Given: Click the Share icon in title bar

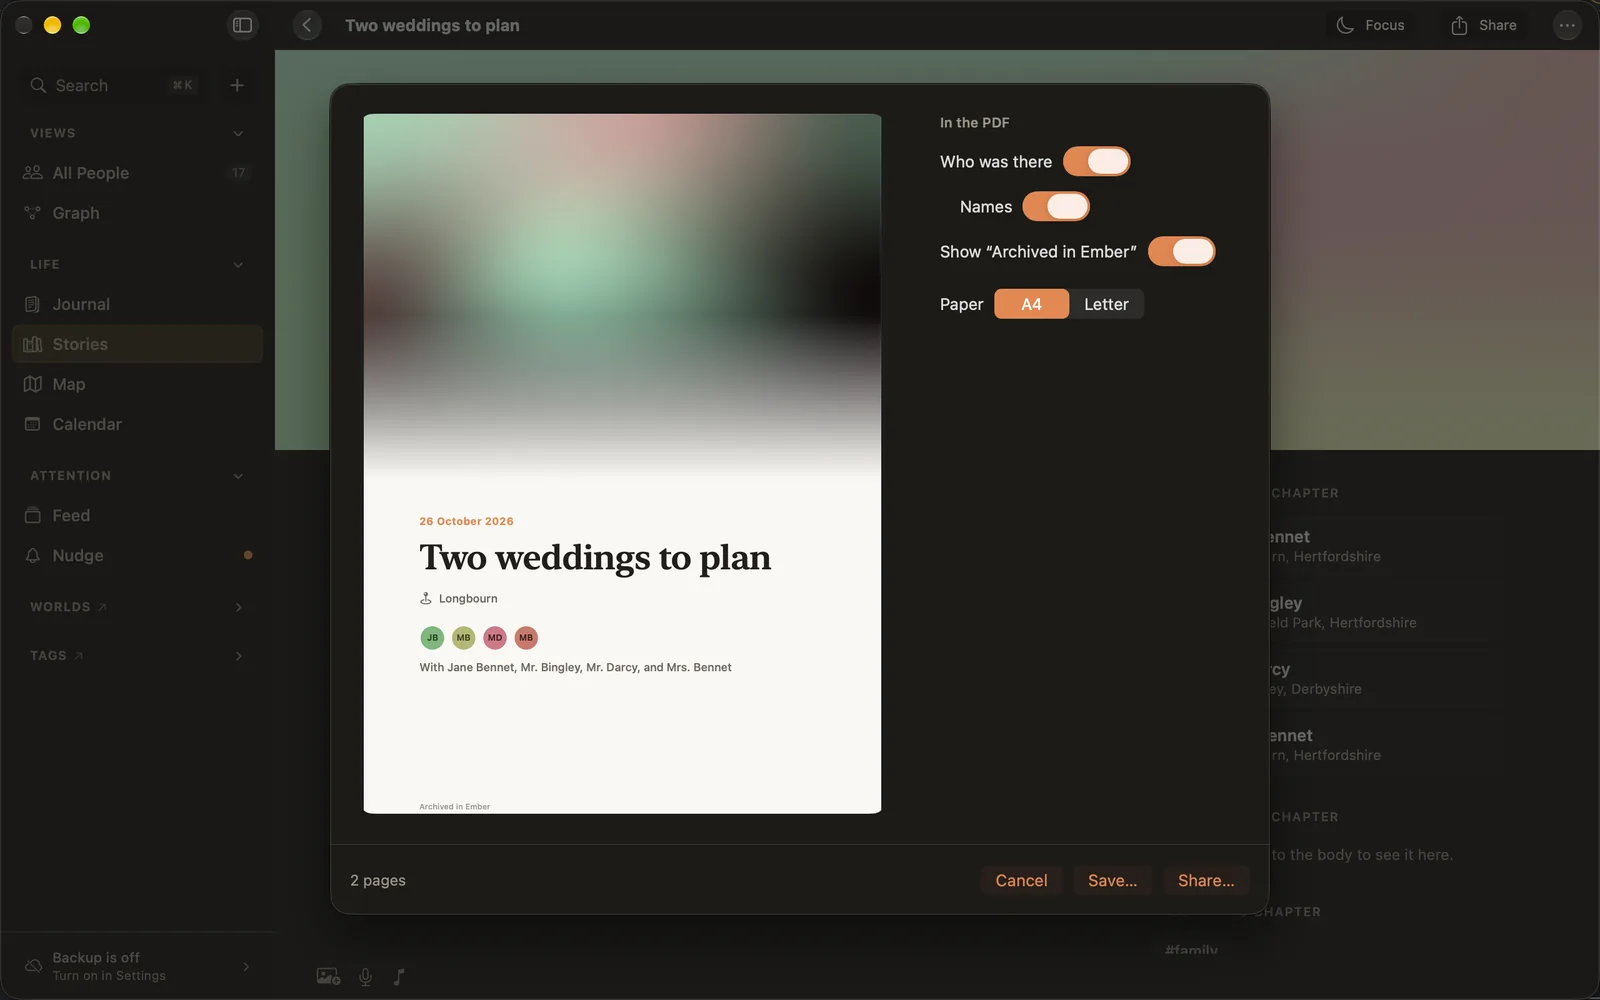Looking at the screenshot, I should coord(1484,25).
